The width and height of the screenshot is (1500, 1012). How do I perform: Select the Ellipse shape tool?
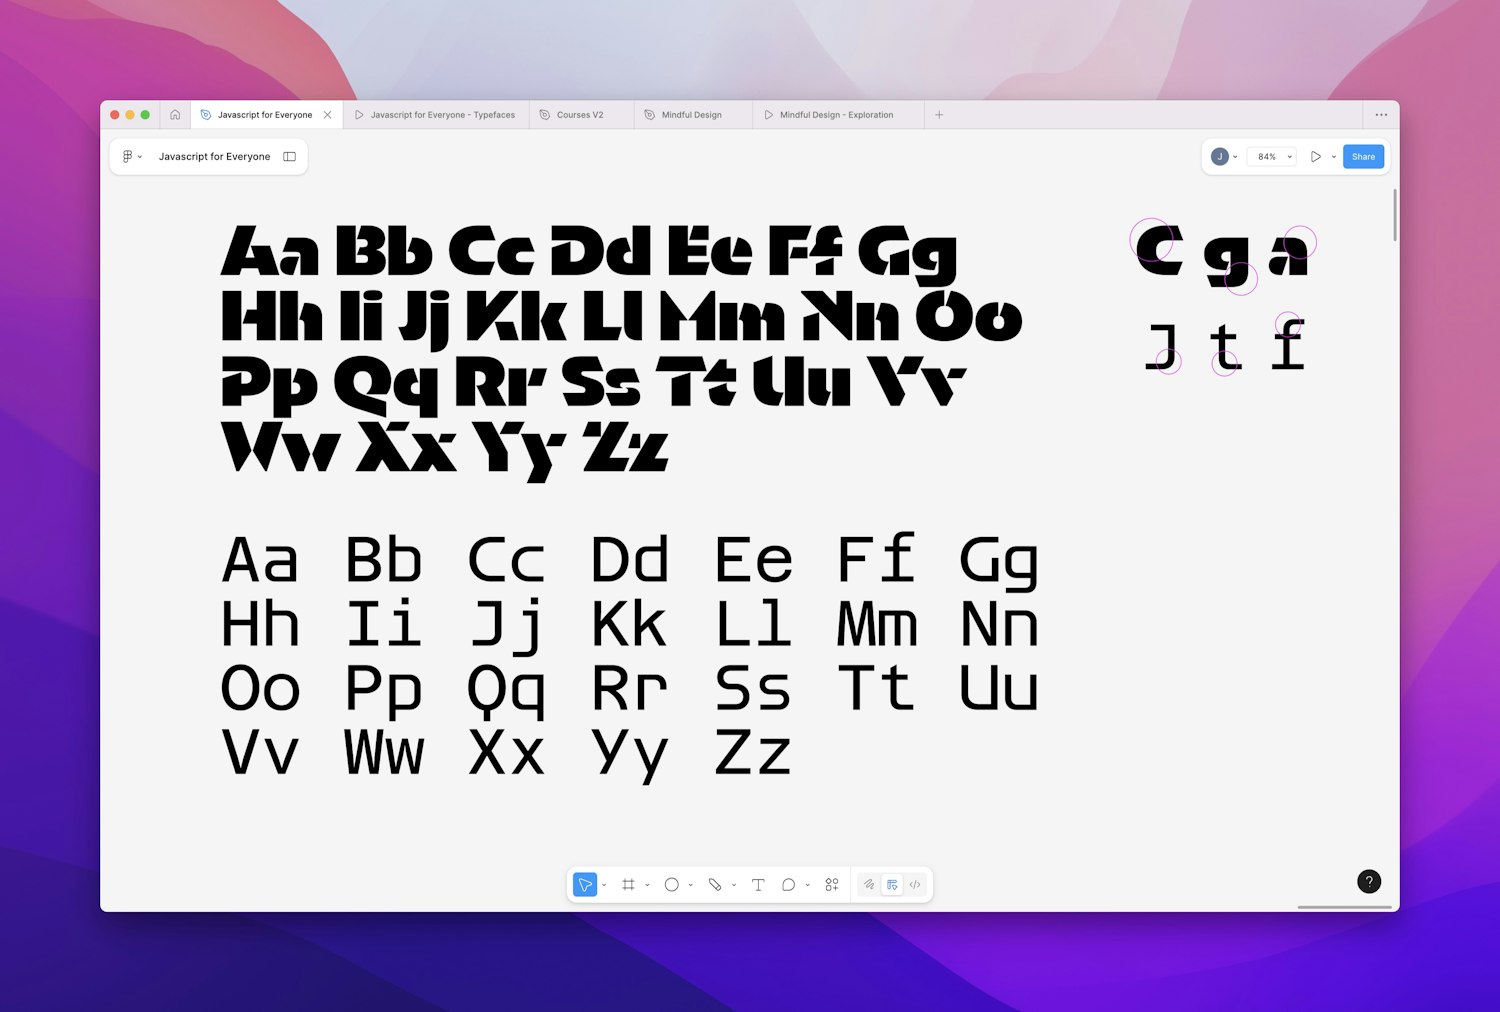coord(671,884)
